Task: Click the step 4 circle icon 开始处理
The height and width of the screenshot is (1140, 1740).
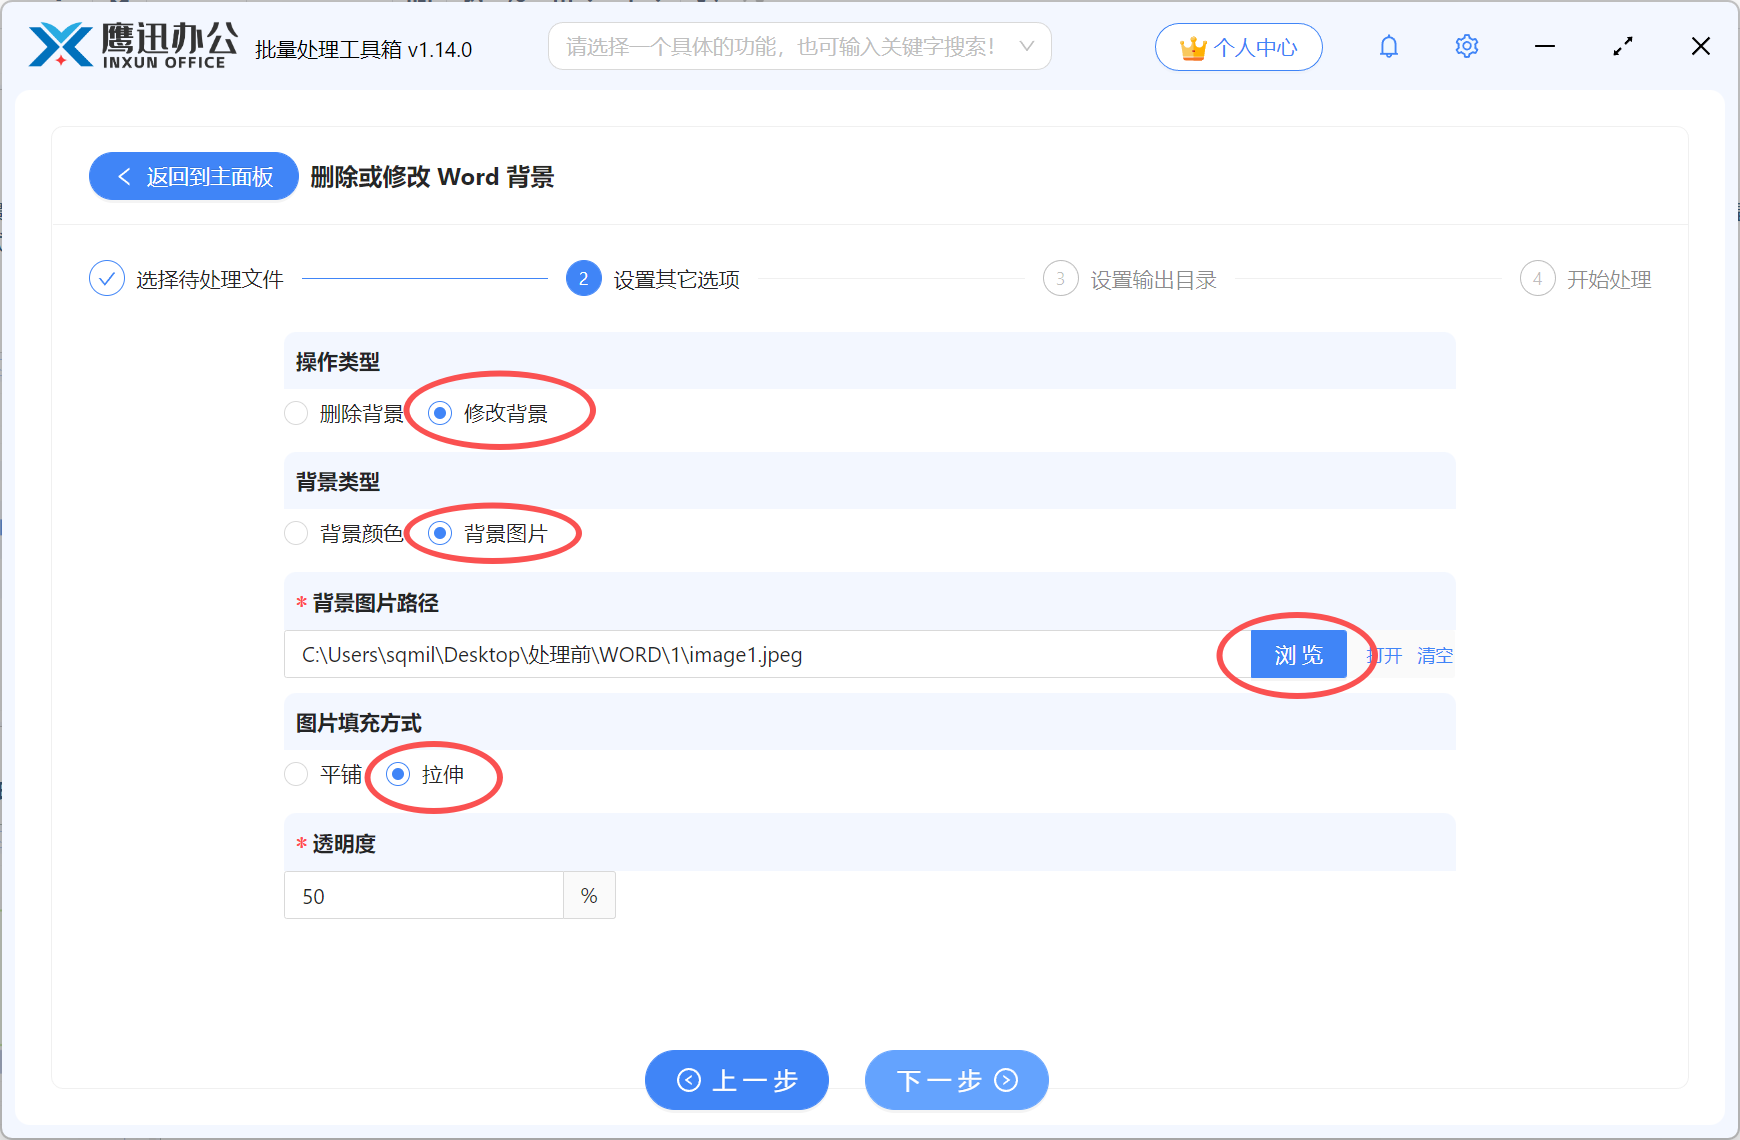Action: [1537, 279]
